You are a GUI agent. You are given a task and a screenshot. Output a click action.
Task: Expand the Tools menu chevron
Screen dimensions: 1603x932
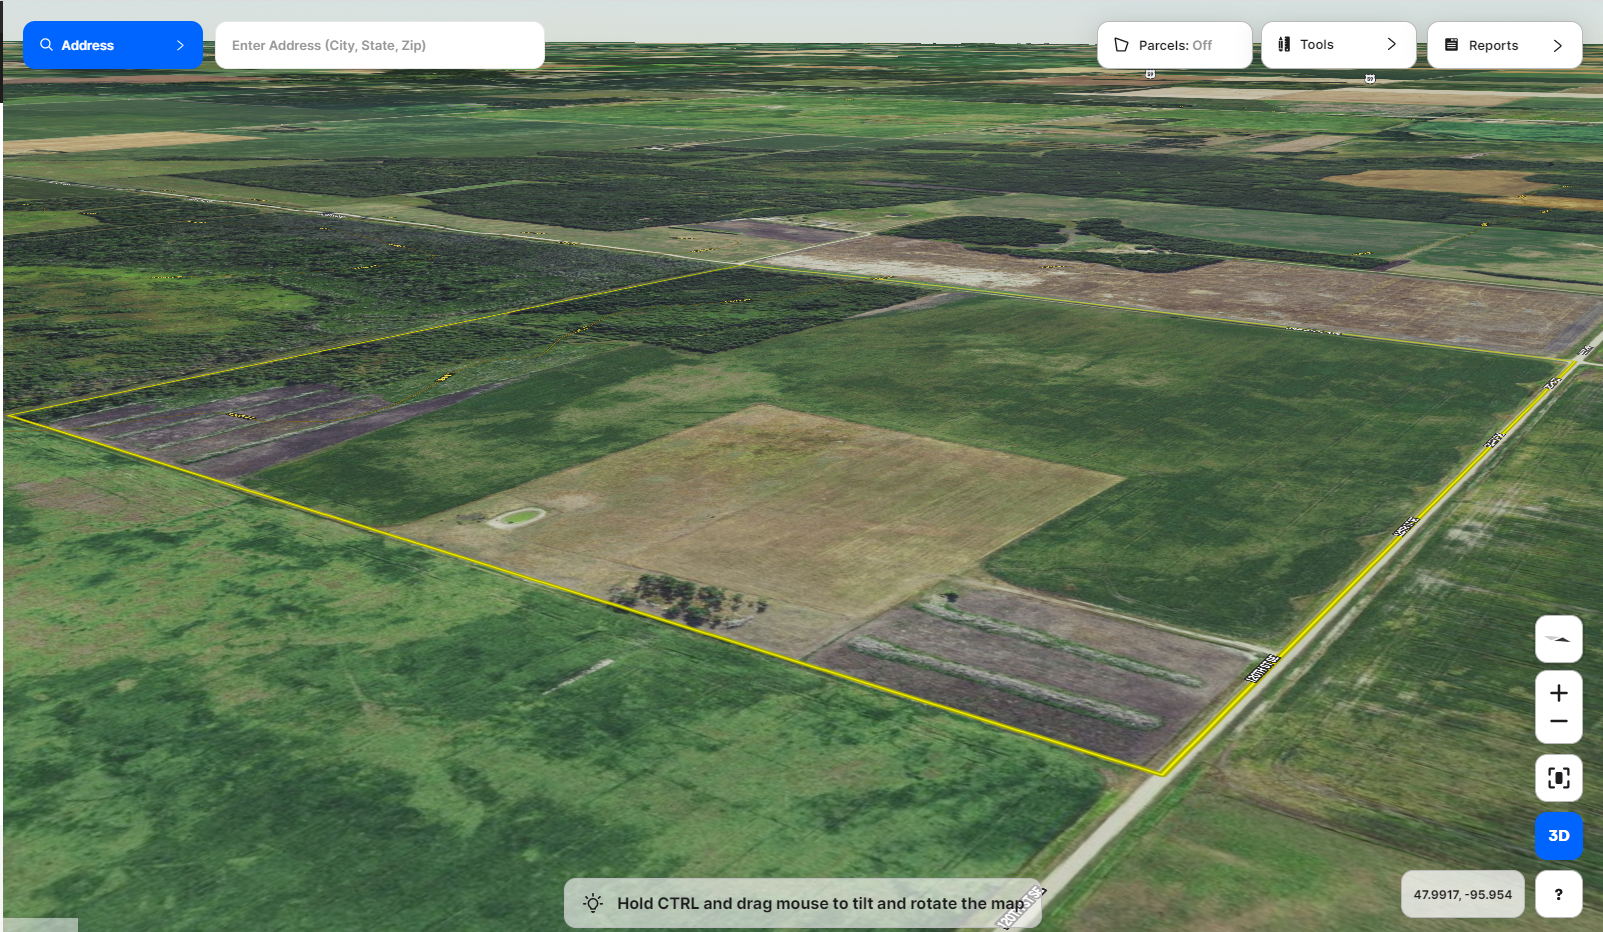(1391, 45)
